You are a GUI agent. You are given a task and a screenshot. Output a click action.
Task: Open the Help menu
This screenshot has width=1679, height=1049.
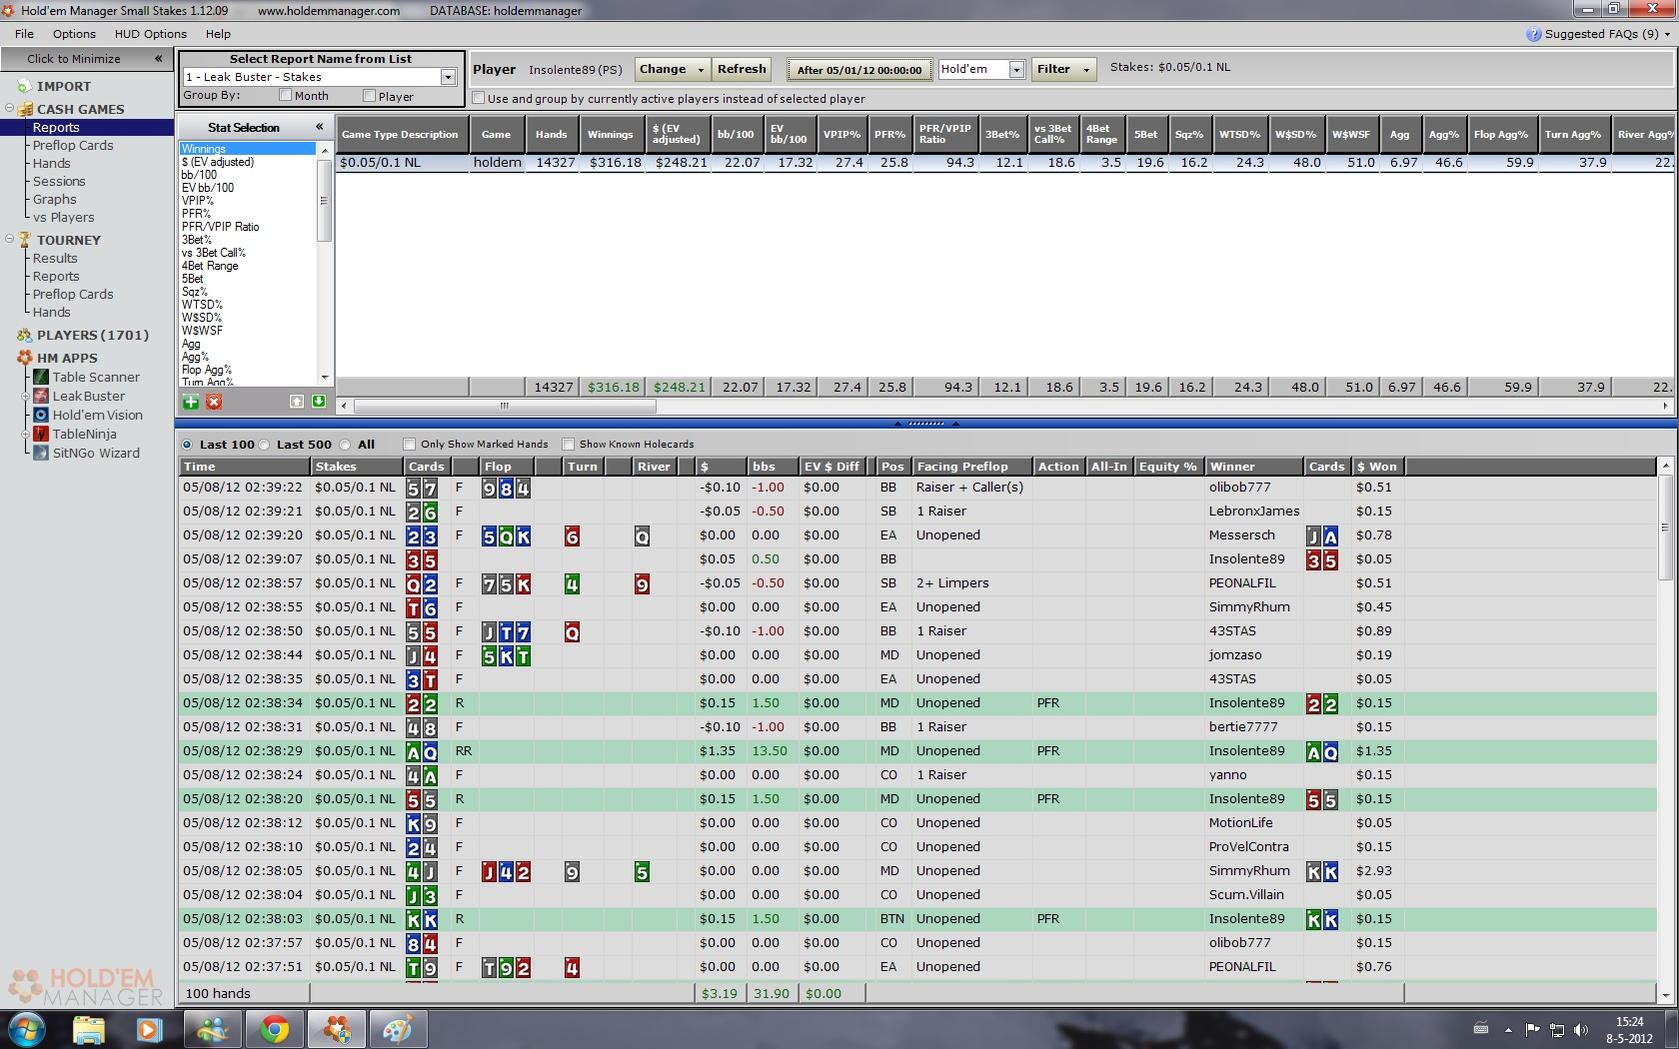coord(218,34)
